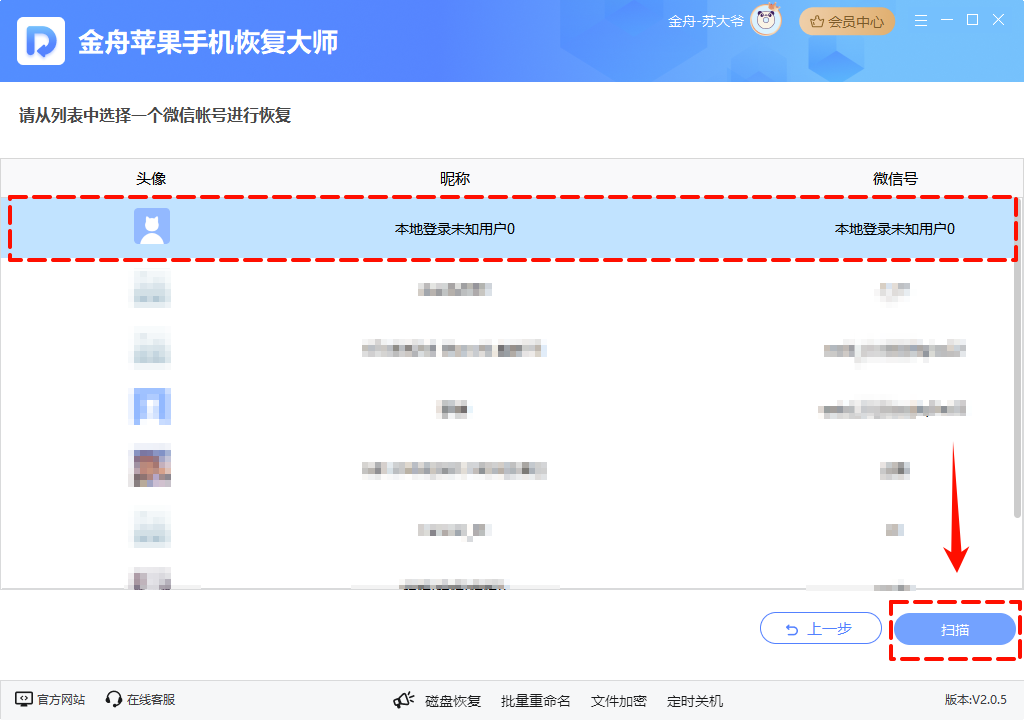The height and width of the screenshot is (720, 1024).
Task: Click the 金舟苹果手机恢复大师 title text
Action: [x=208, y=42]
